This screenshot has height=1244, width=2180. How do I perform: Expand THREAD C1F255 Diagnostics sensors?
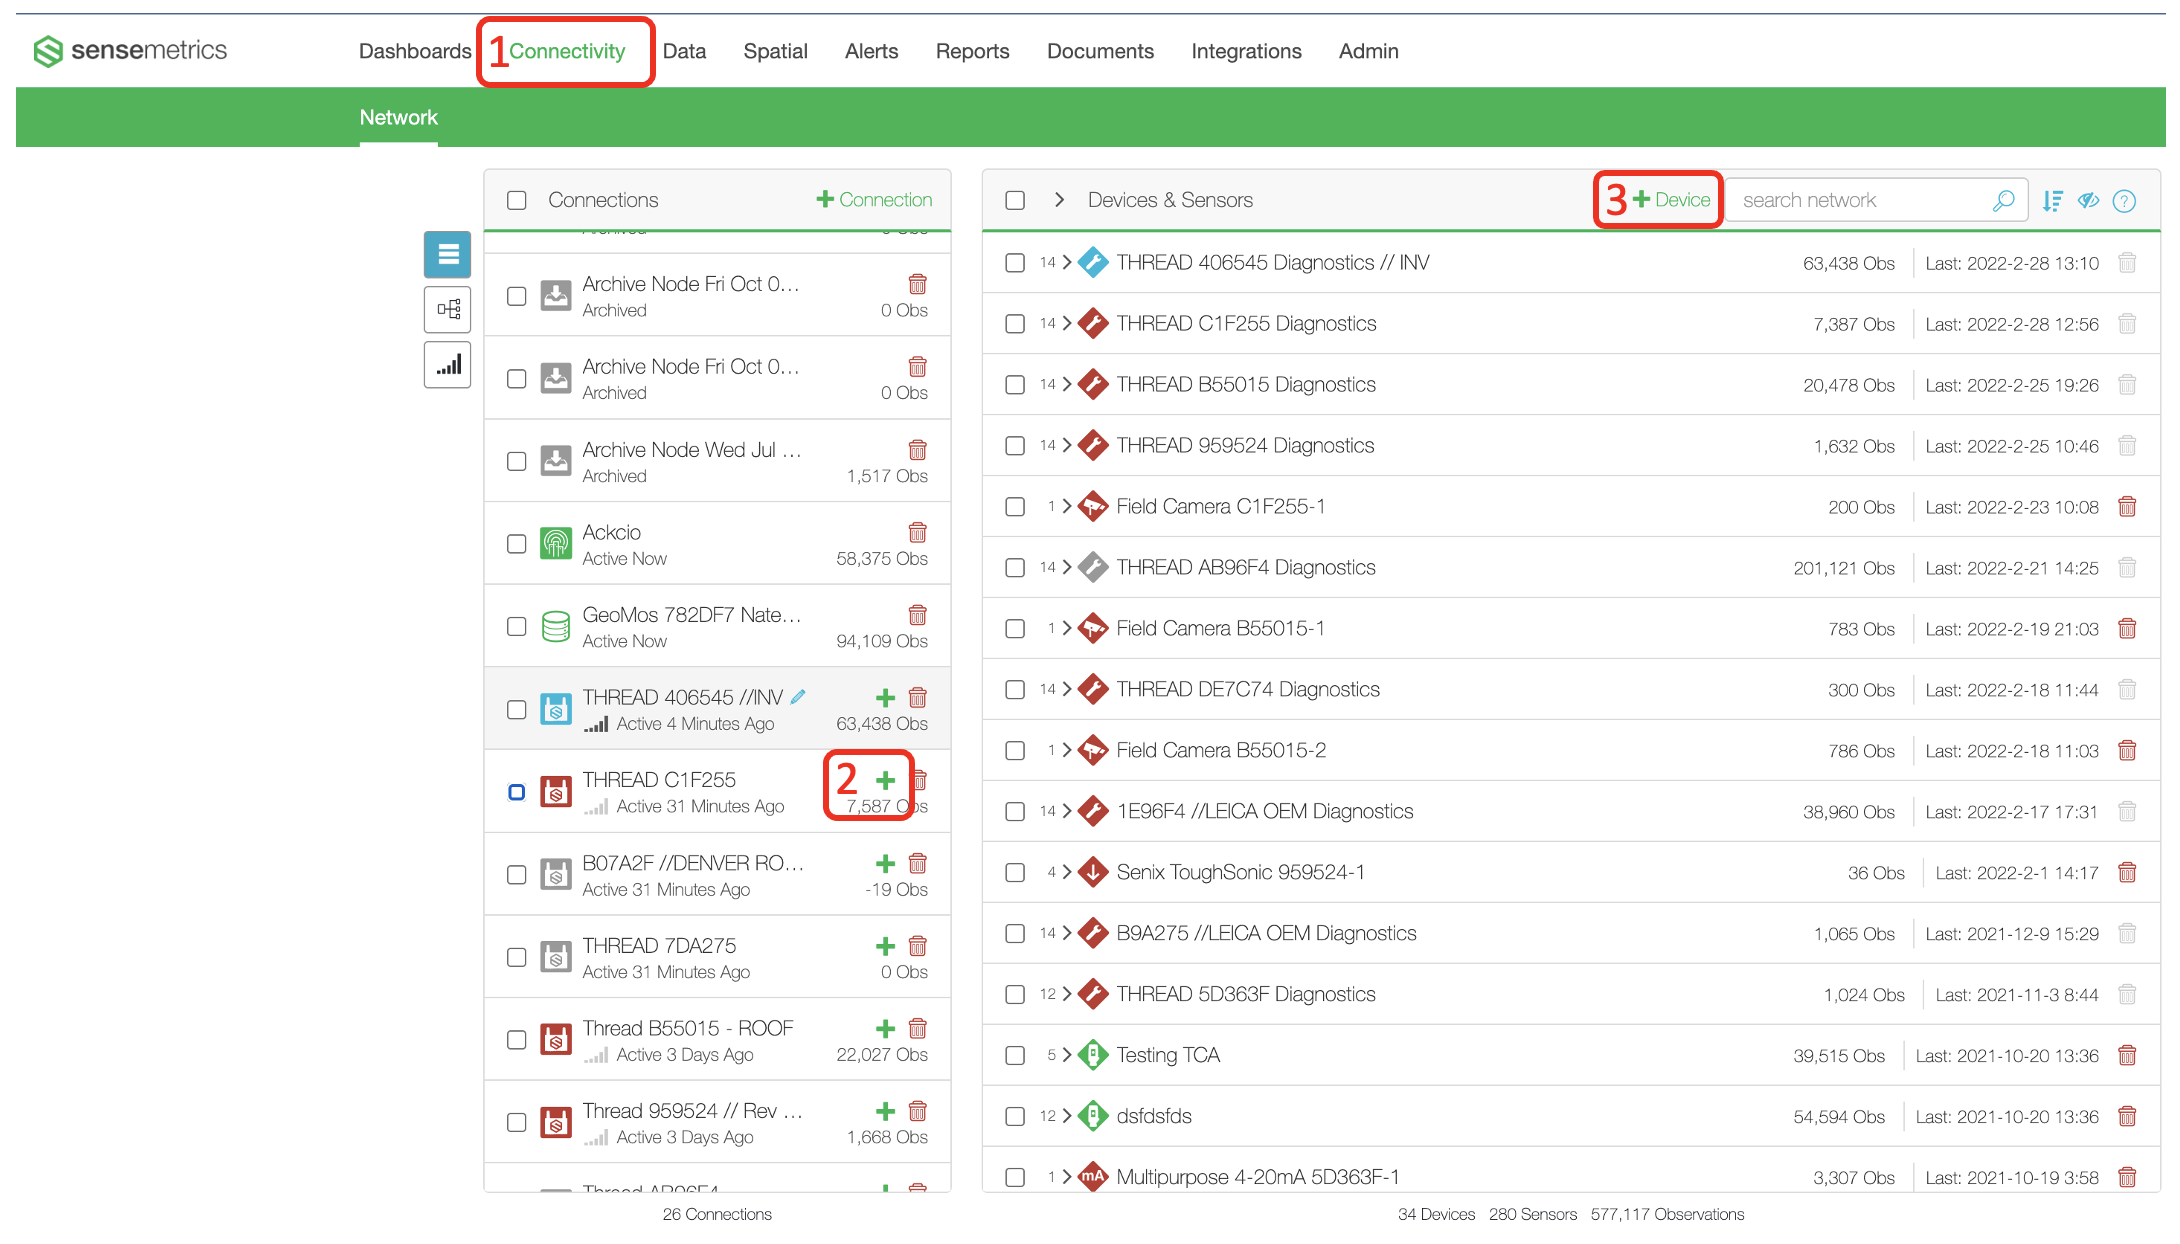pos(1067,324)
